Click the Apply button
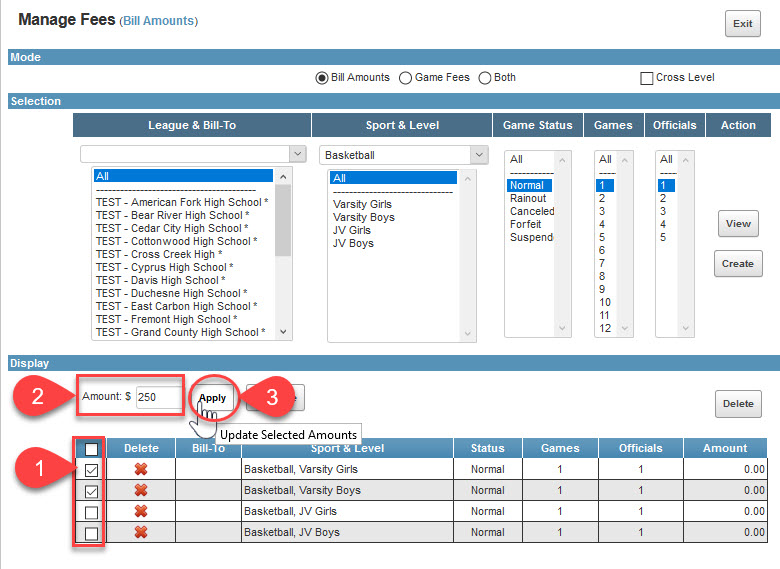This screenshot has width=780, height=569. click(x=212, y=397)
